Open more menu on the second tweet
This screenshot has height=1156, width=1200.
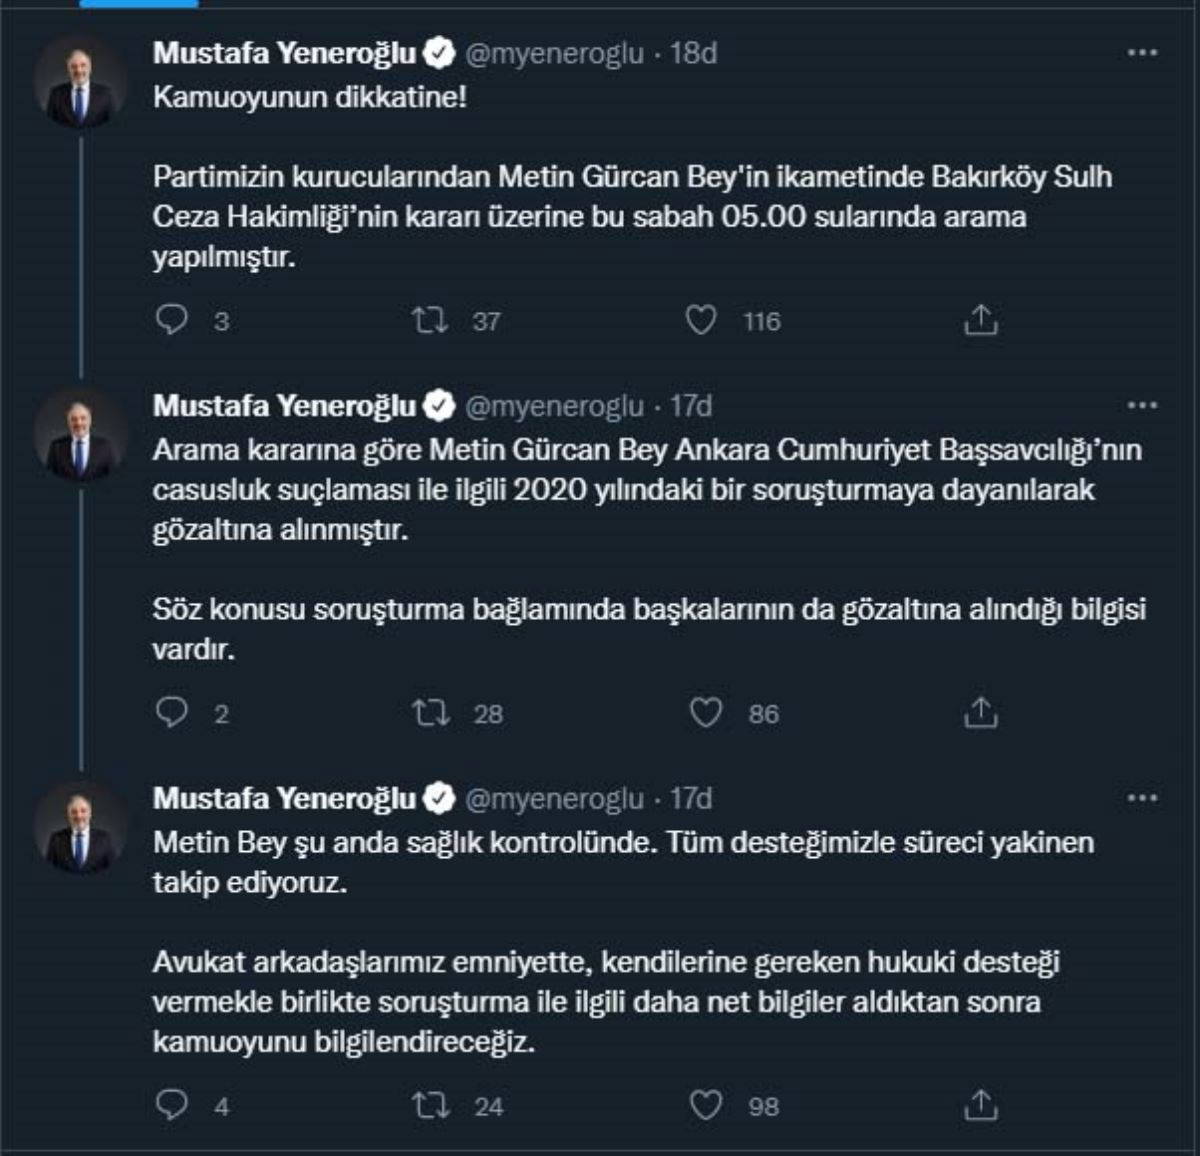point(1142,406)
